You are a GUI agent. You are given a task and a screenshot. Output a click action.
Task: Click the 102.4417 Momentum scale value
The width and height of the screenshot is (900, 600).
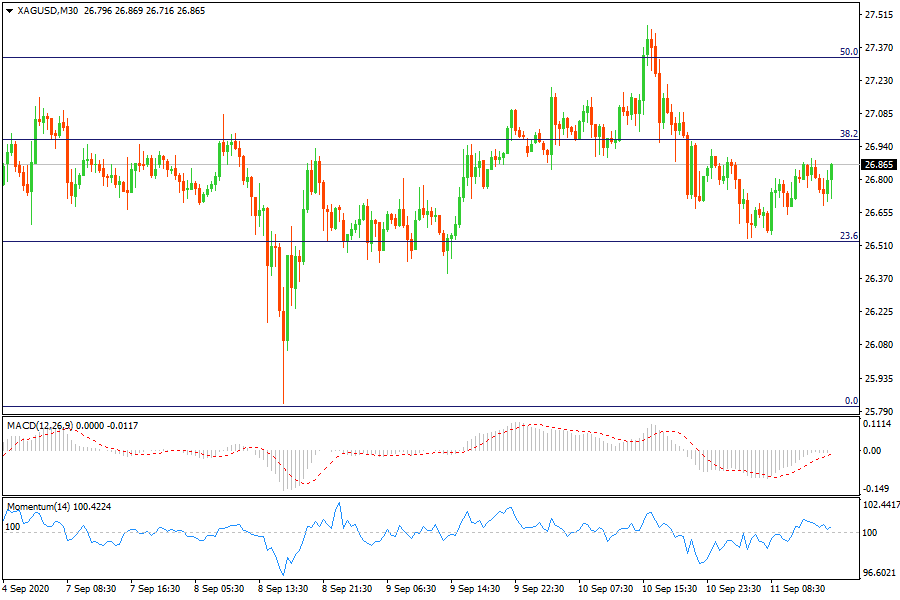[880, 505]
